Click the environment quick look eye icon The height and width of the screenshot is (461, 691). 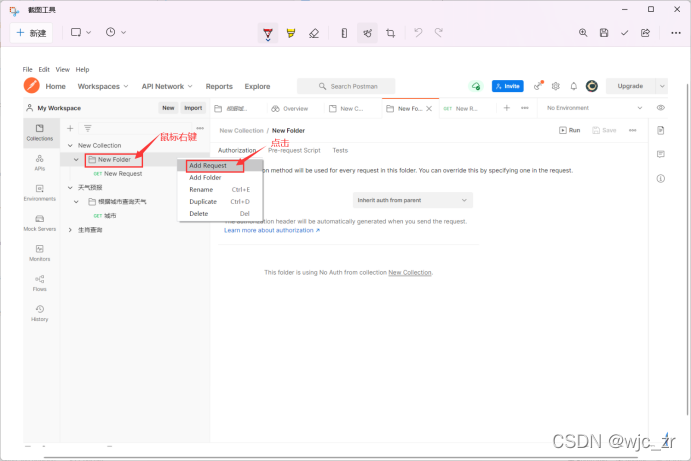click(x=661, y=108)
